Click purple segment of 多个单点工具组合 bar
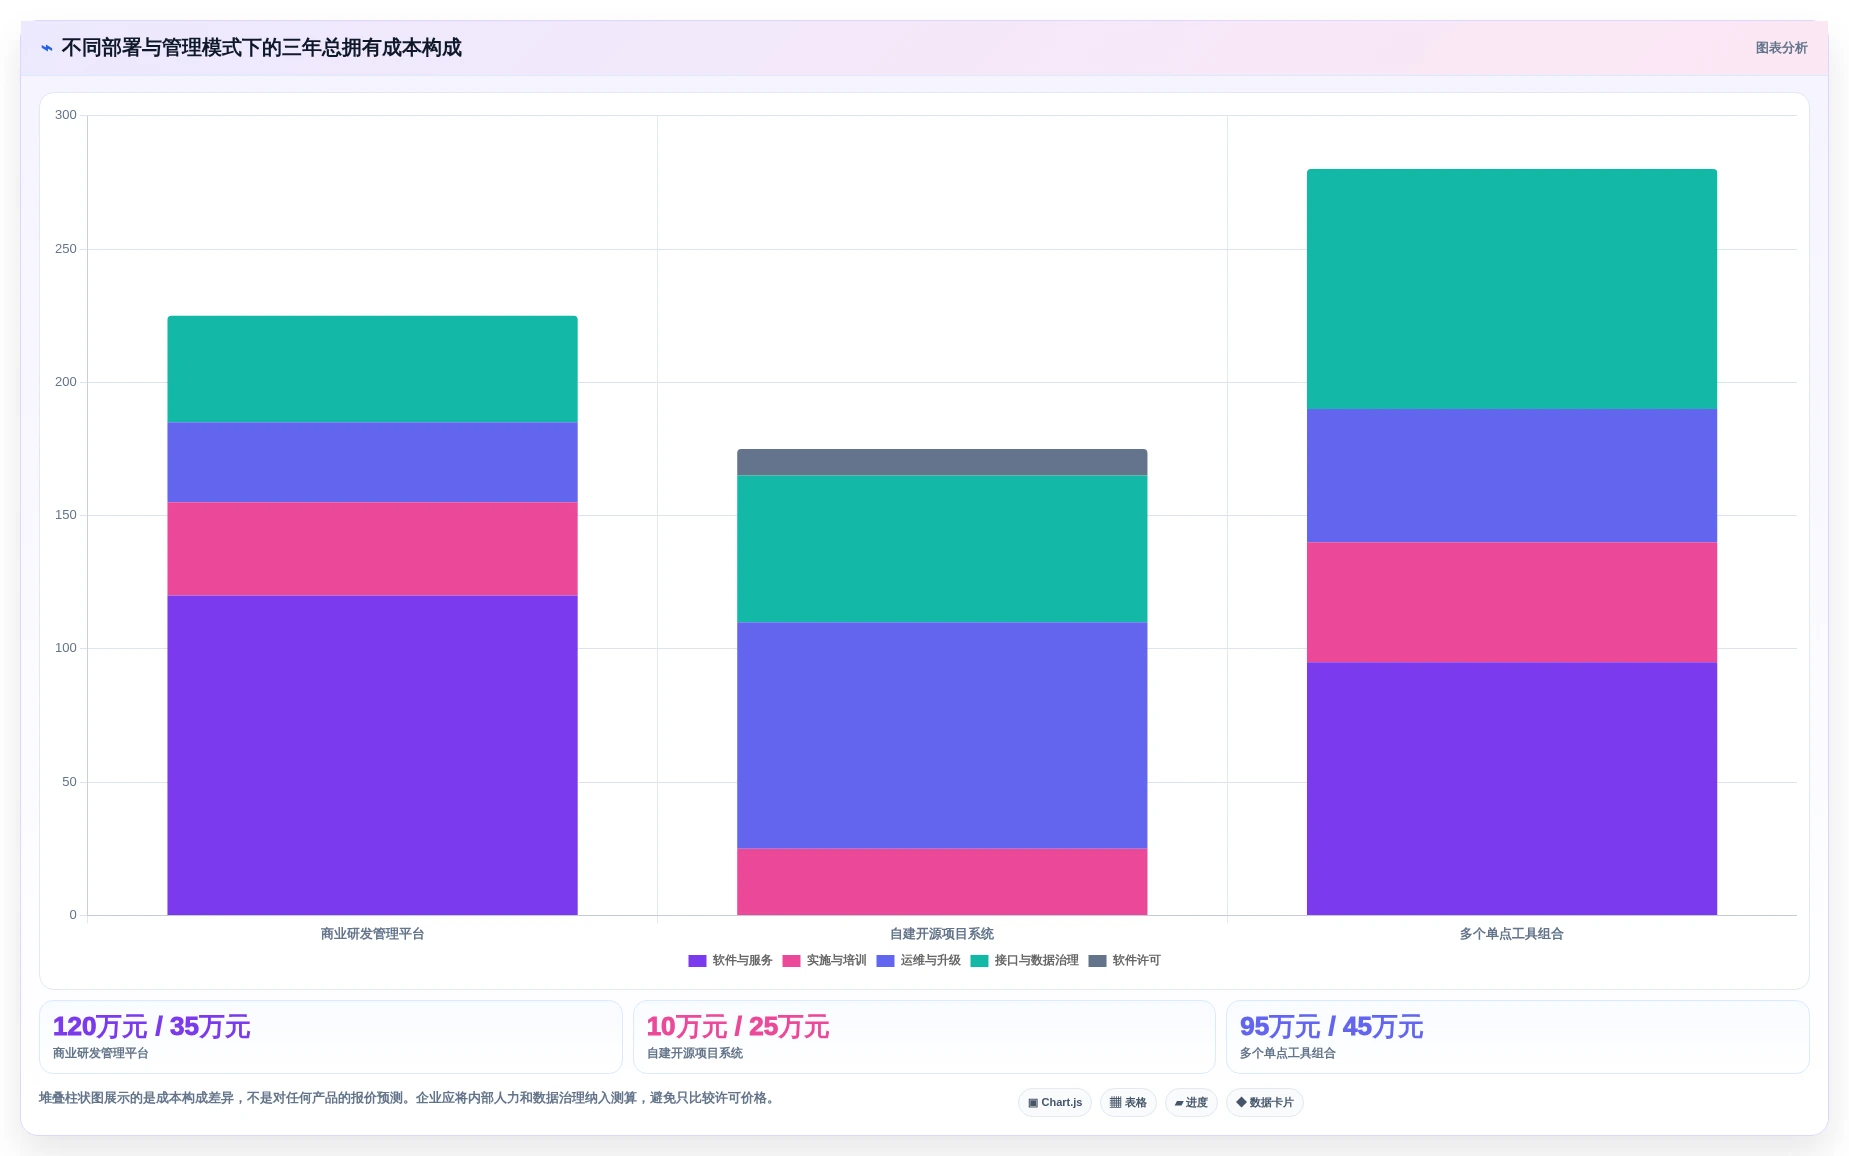This screenshot has width=1849, height=1156. point(1512,789)
